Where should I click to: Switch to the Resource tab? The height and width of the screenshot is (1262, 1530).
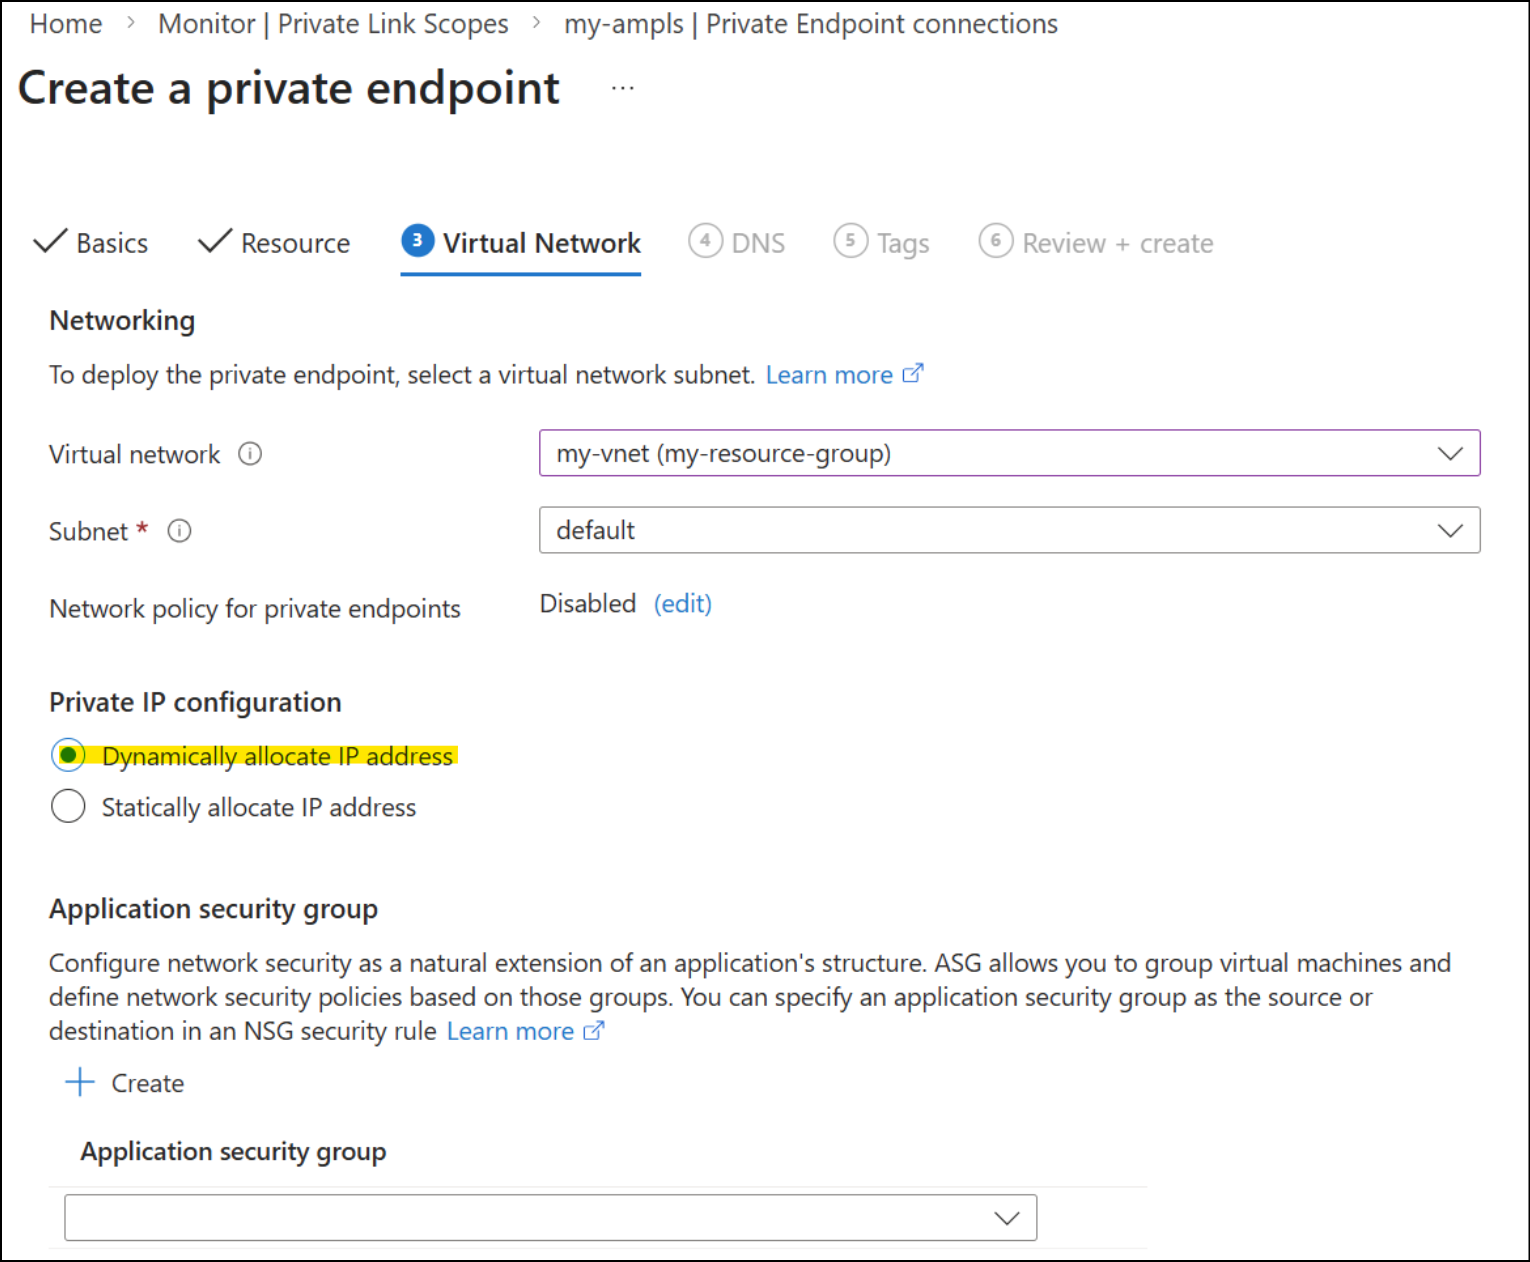tap(274, 243)
